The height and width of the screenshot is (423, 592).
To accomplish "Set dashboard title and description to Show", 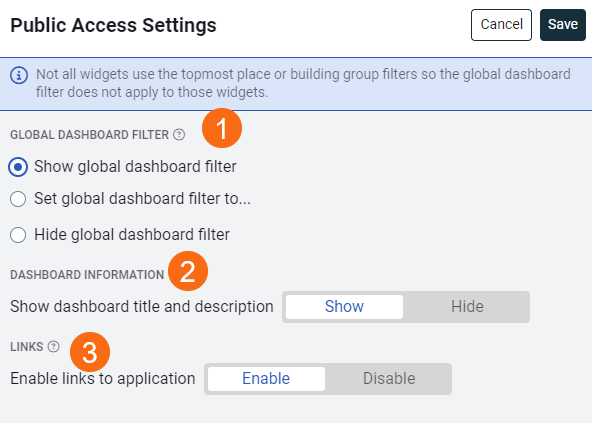I will [x=344, y=307].
